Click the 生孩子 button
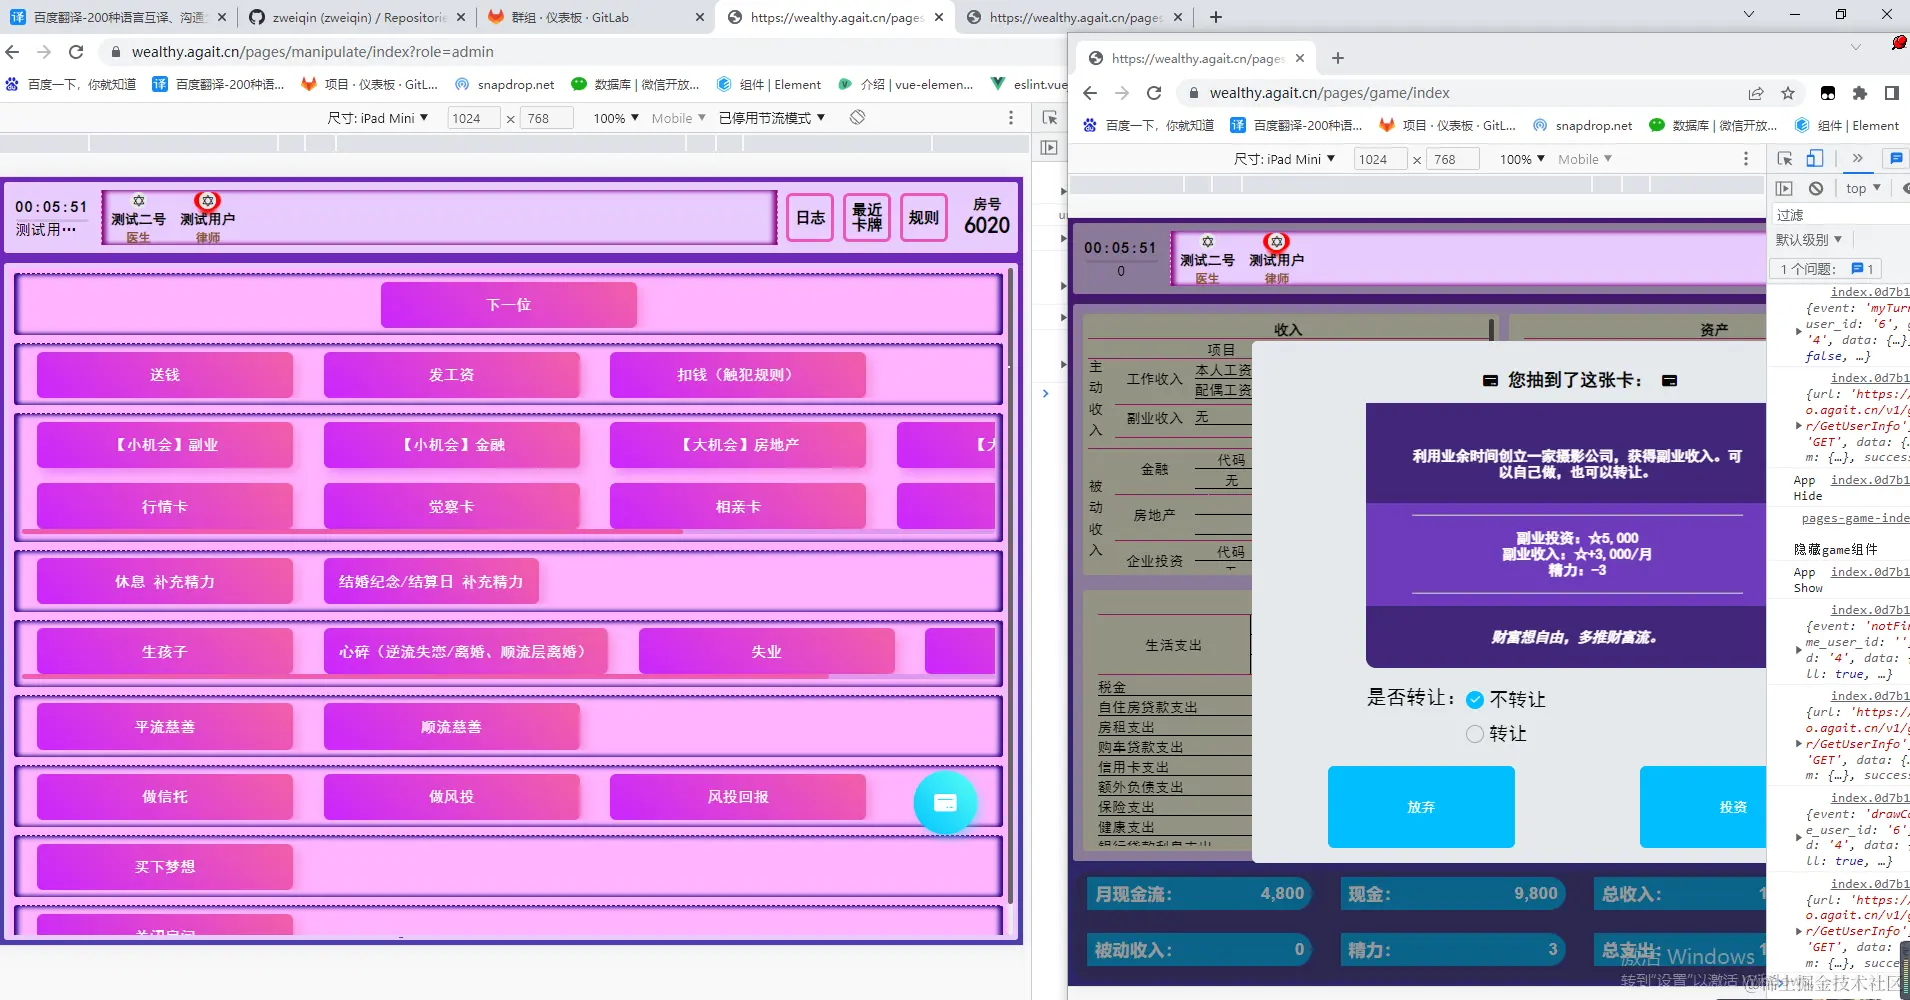The width and height of the screenshot is (1910, 1000). (165, 651)
